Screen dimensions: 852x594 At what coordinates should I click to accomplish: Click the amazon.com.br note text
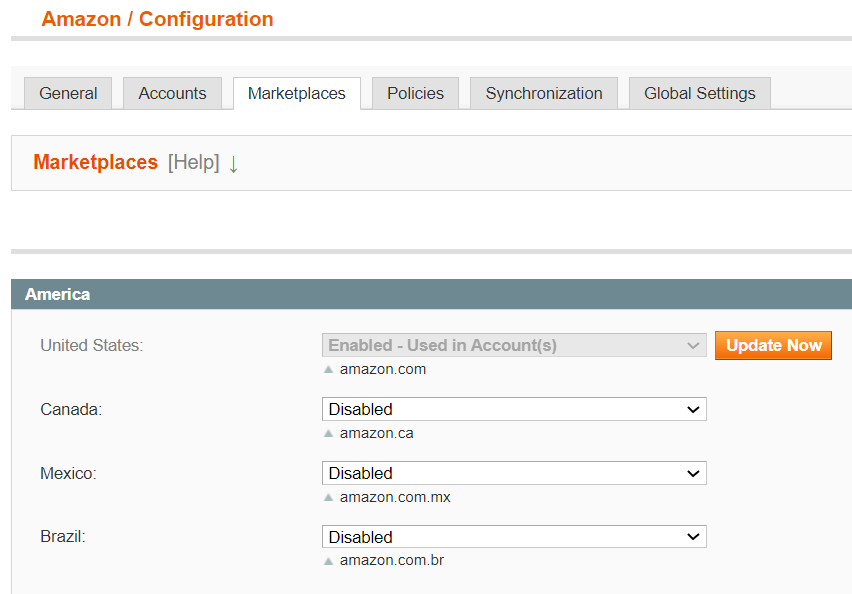[392, 560]
